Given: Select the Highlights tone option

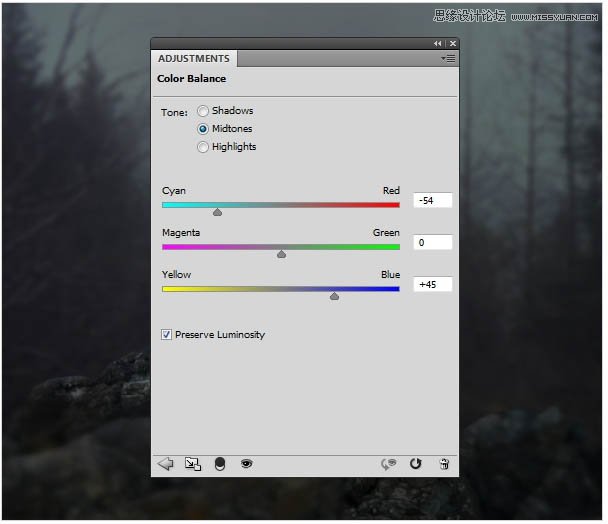Looking at the screenshot, I should click(203, 147).
